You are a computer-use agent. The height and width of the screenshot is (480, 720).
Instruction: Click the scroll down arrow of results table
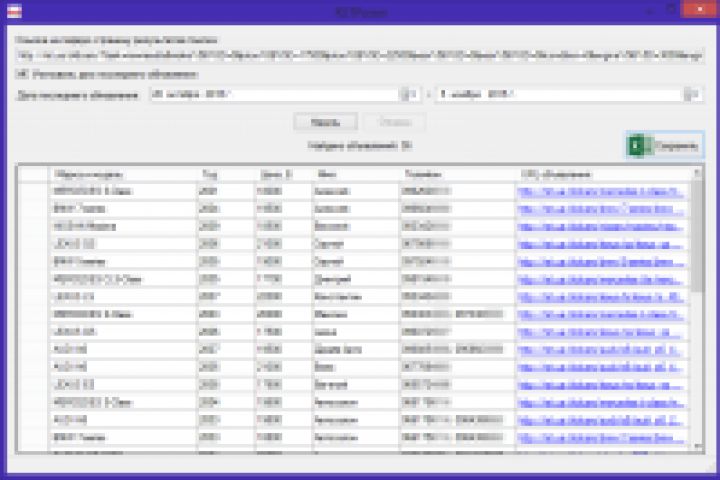pos(698,446)
